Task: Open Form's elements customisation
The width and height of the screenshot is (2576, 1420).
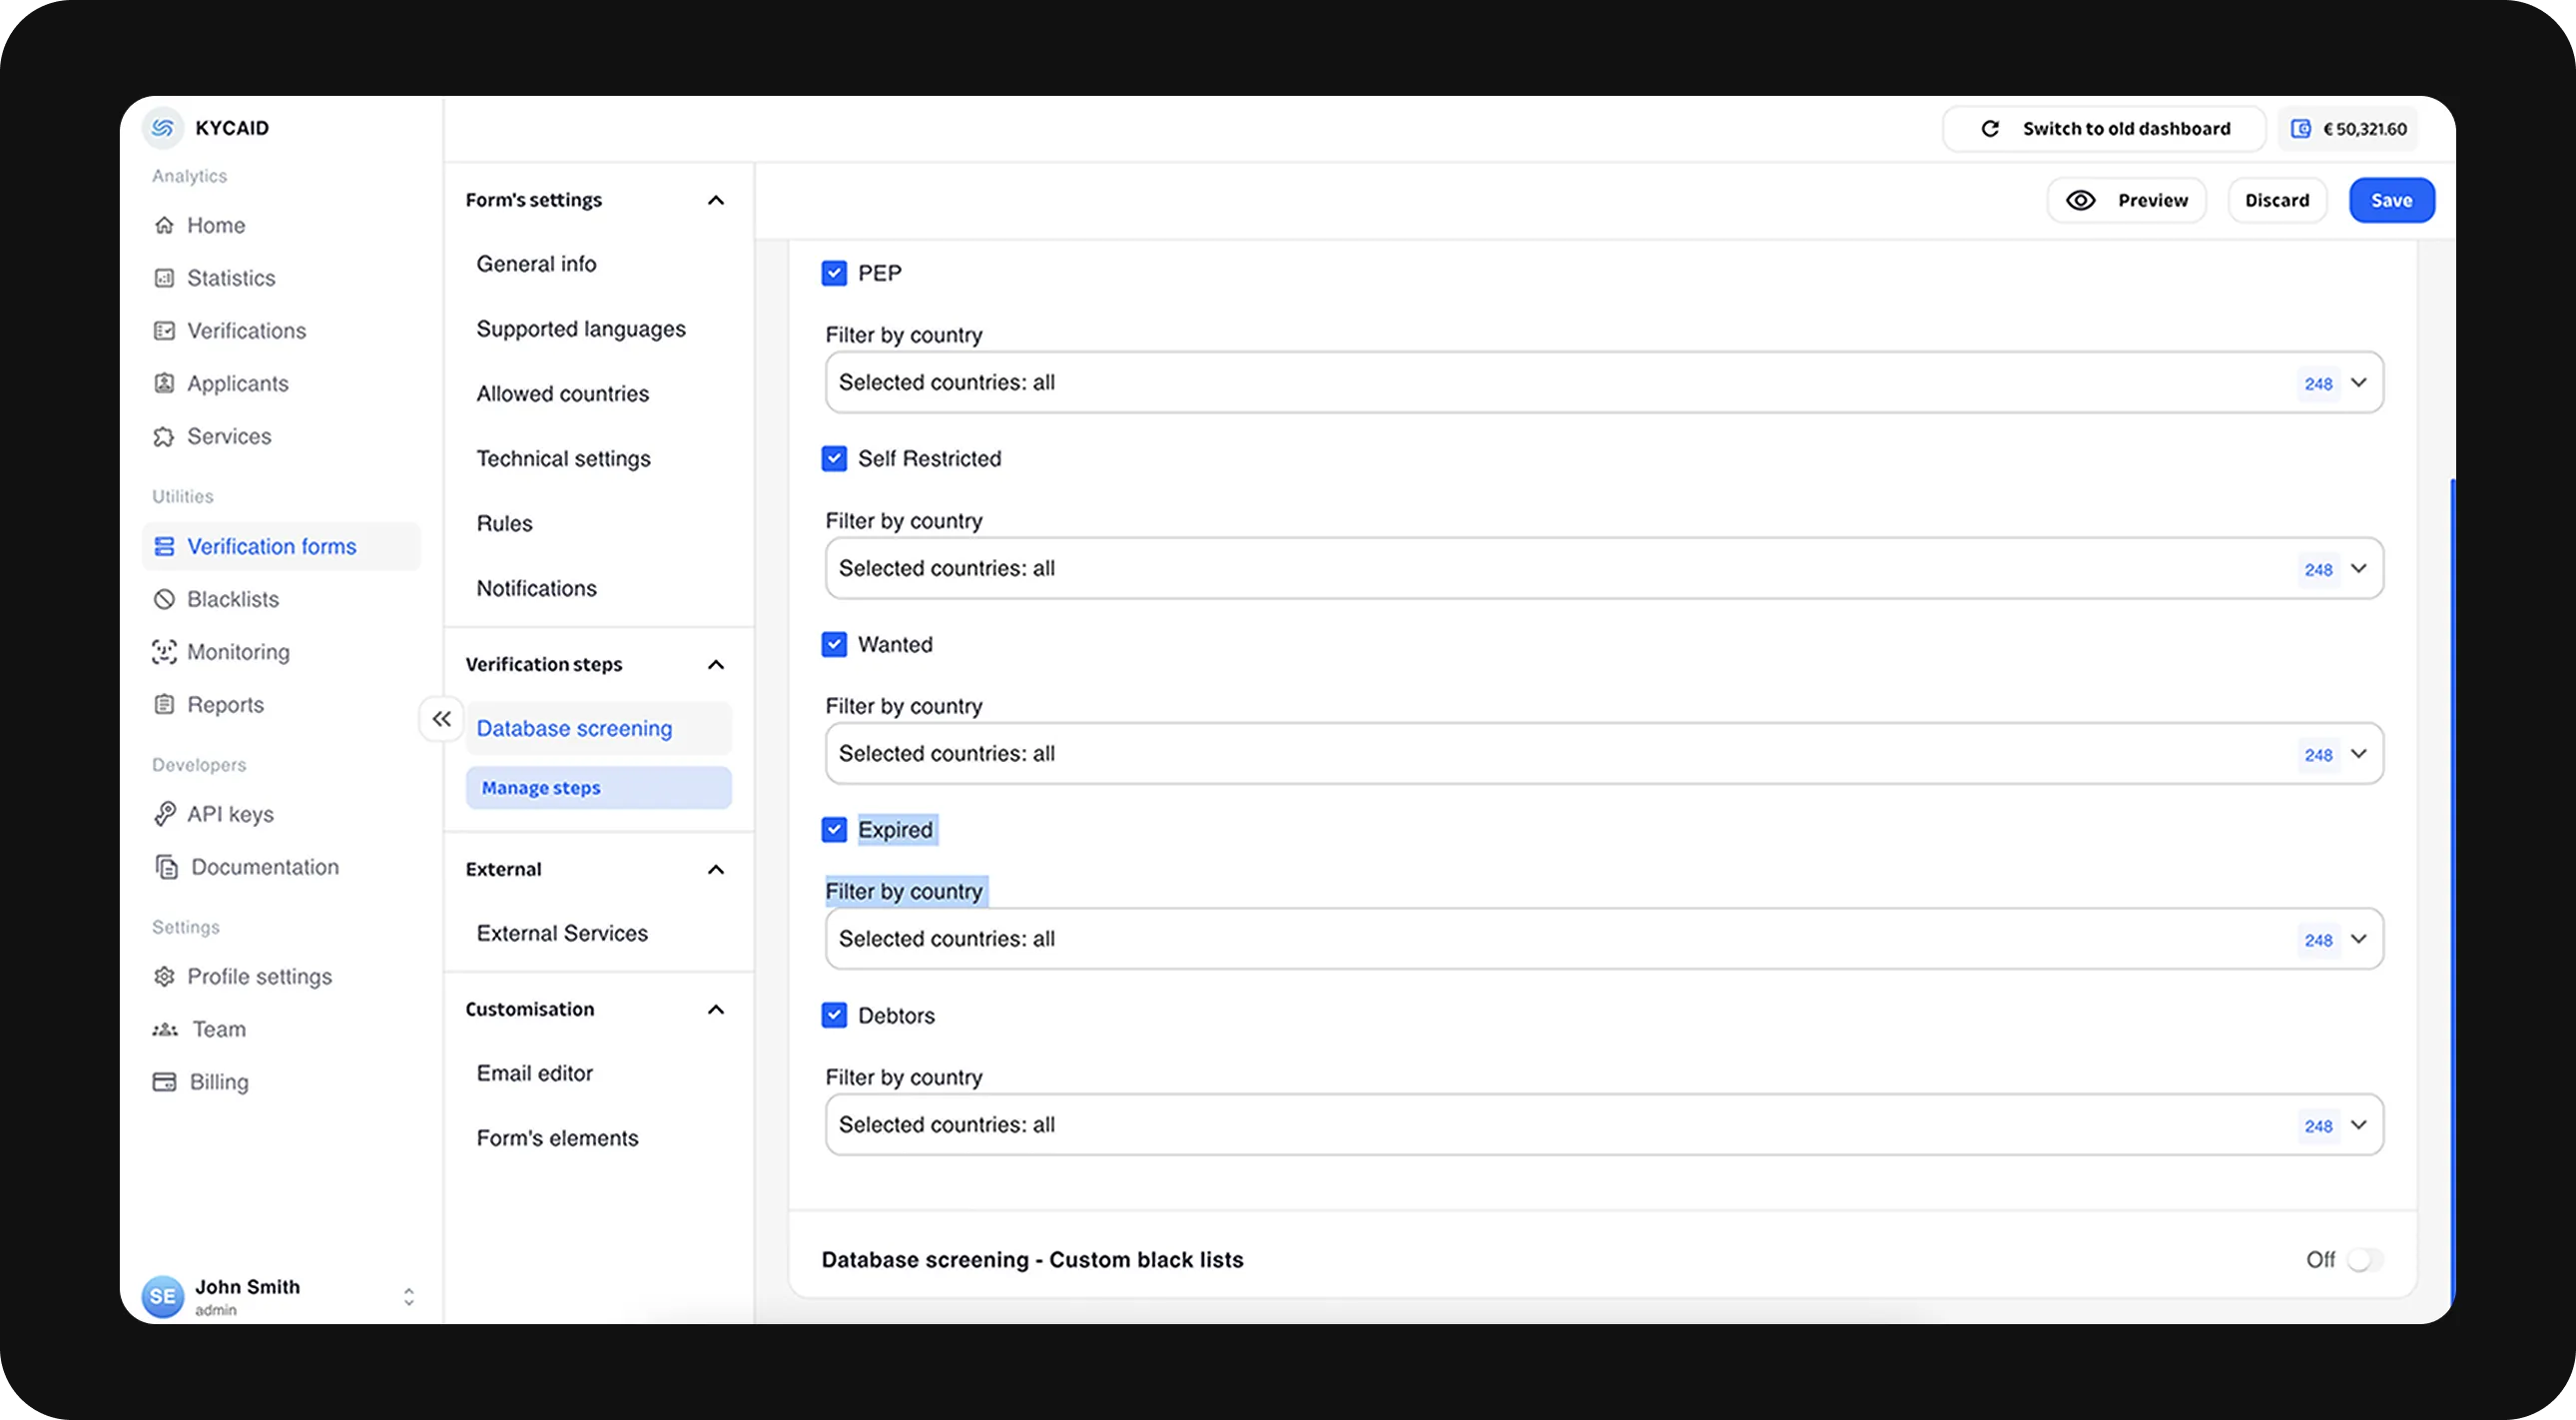Action: [x=558, y=1139]
